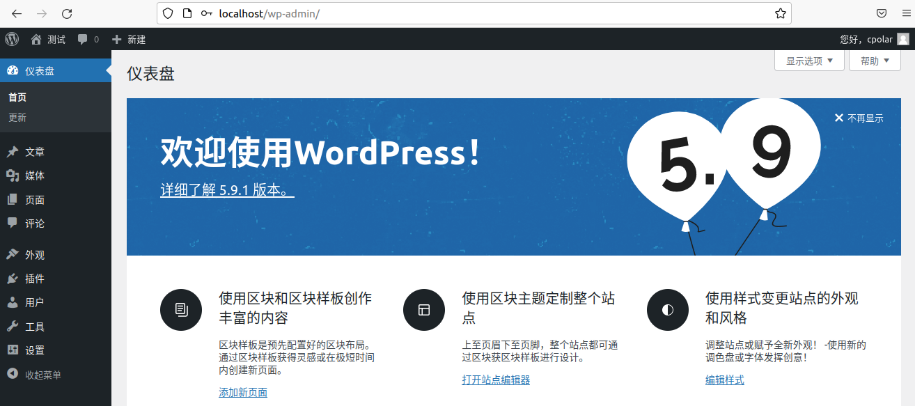915x406 pixels.
Task: Click the browser forward arrow
Action: click(41, 14)
